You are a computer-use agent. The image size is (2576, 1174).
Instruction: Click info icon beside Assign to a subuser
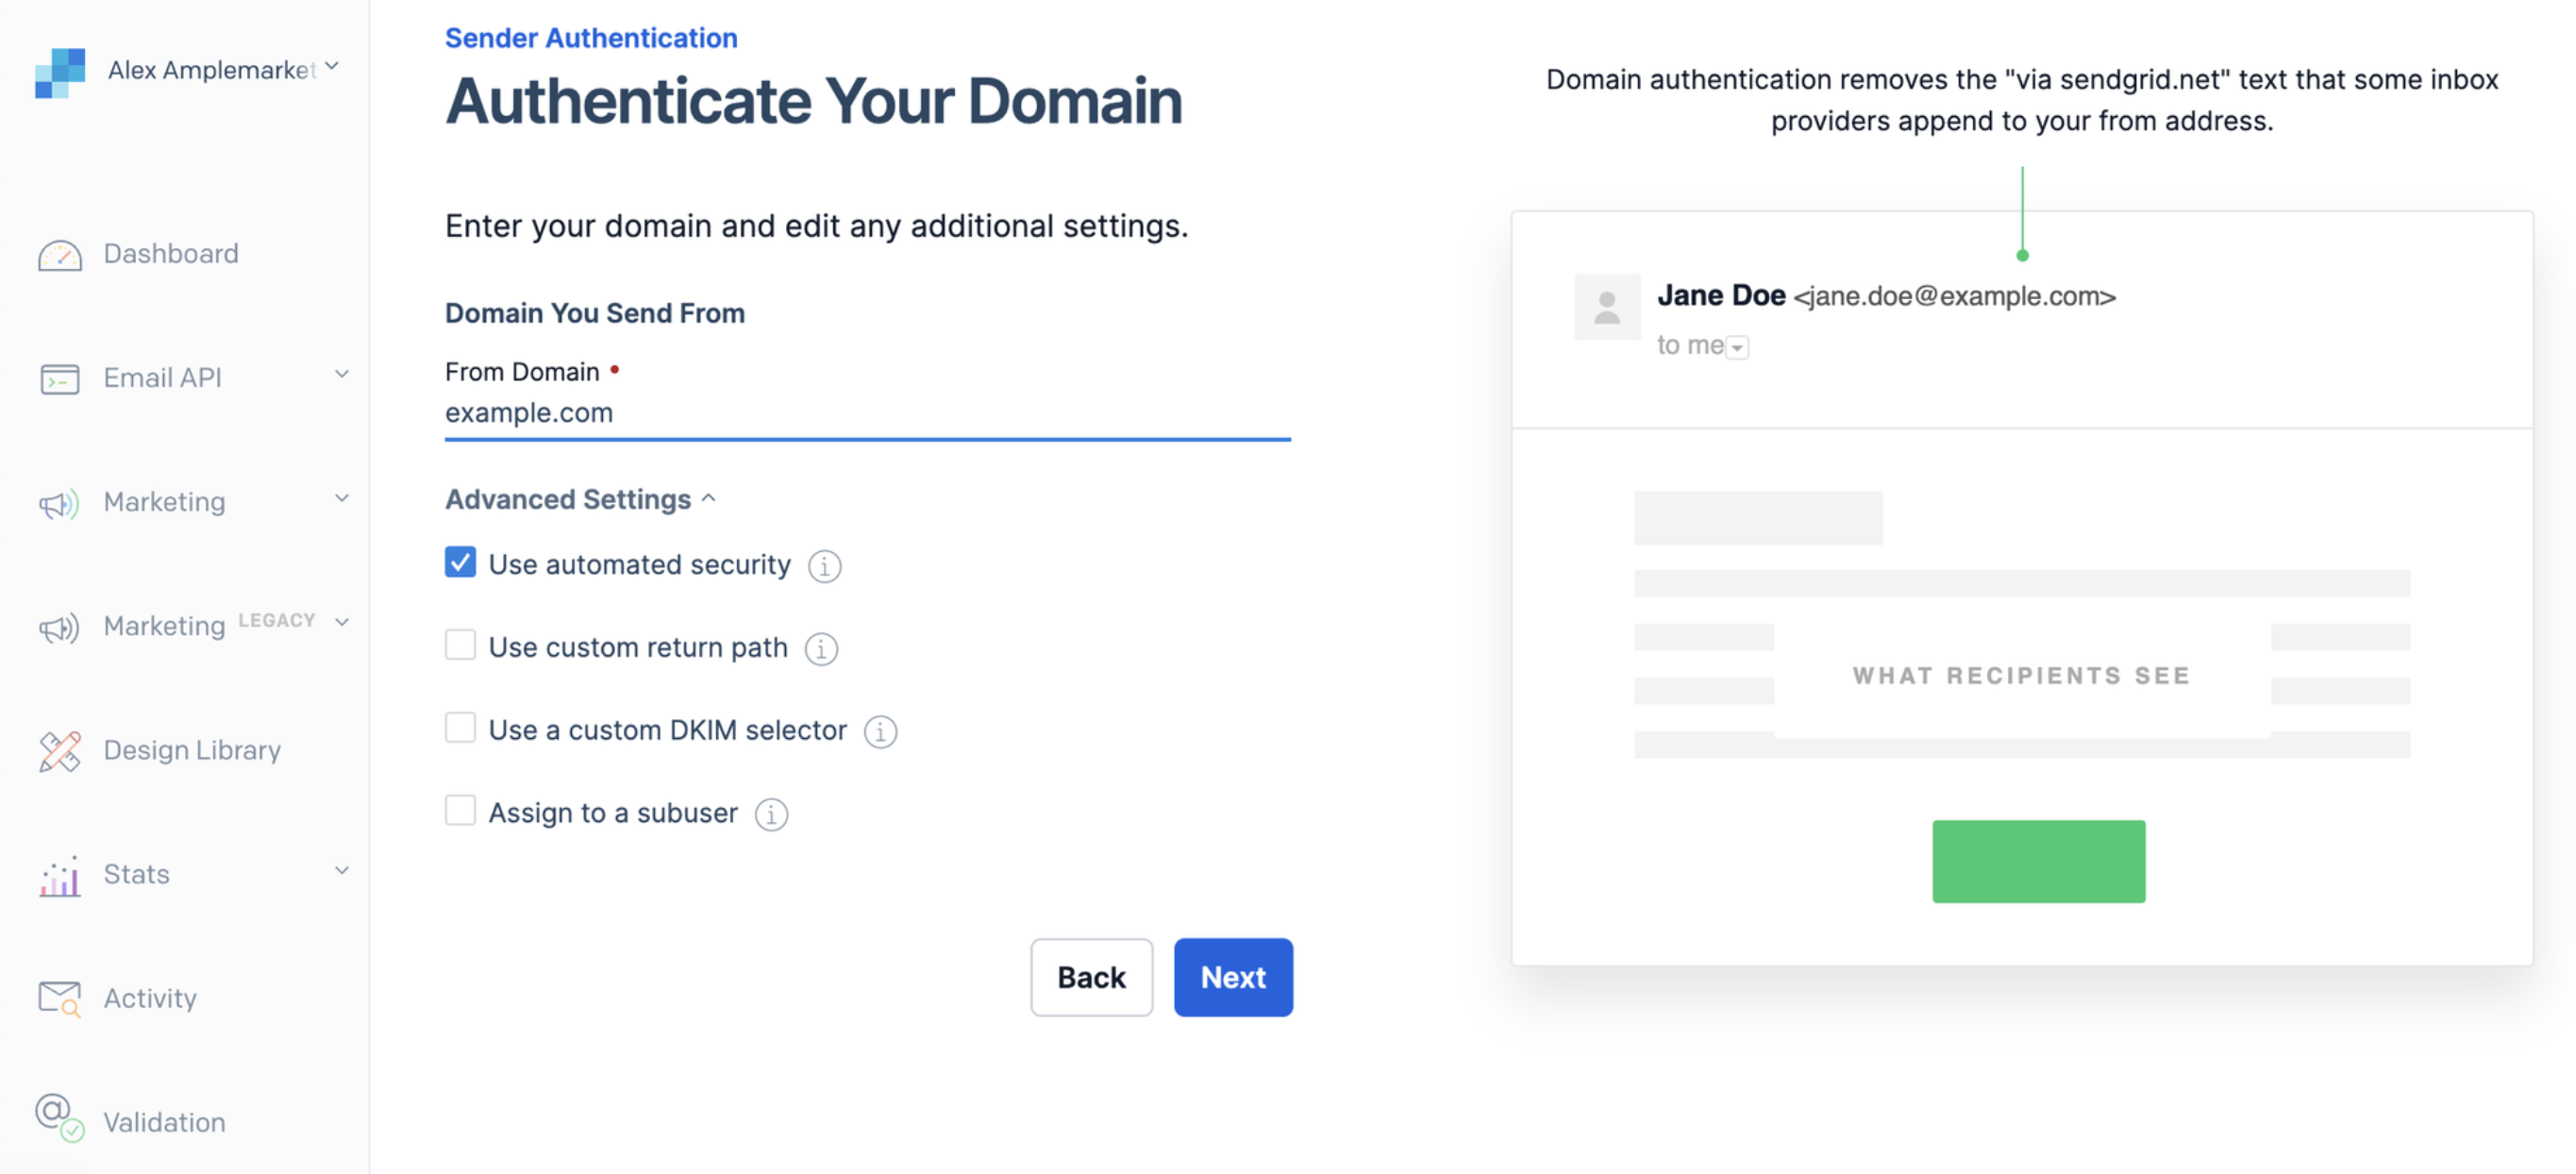click(771, 814)
